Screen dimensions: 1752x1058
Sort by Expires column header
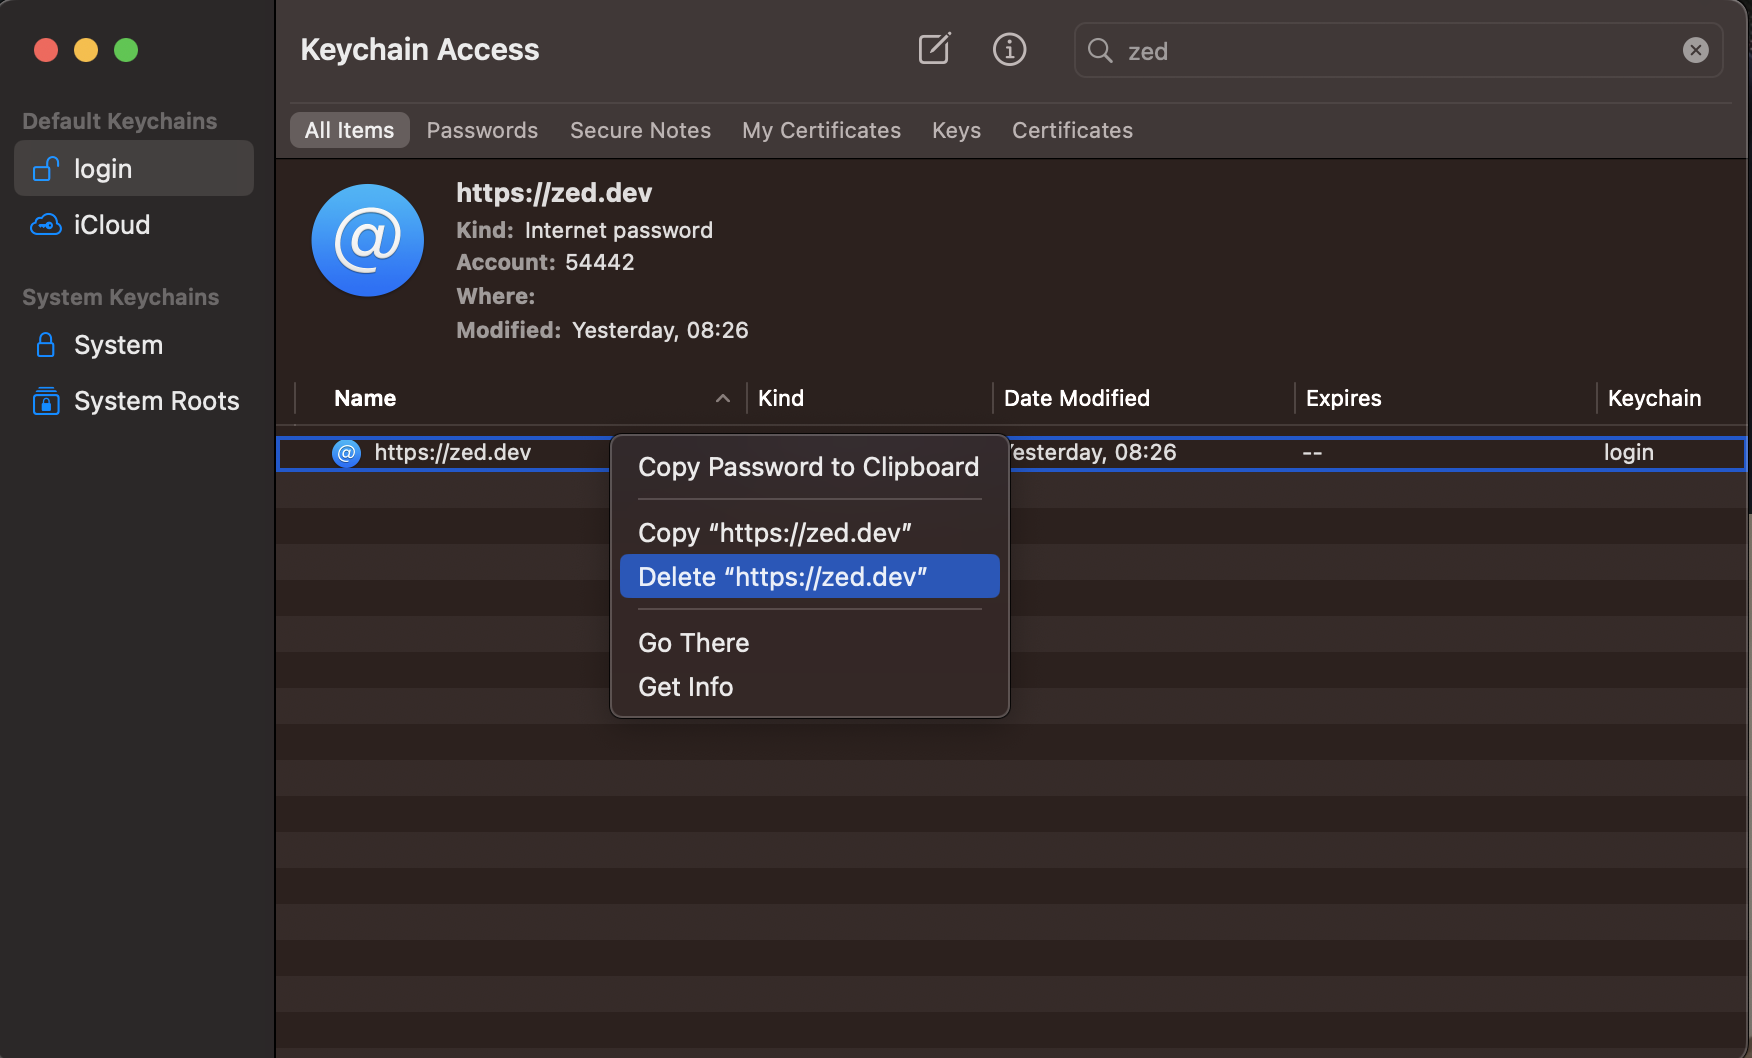(1343, 399)
